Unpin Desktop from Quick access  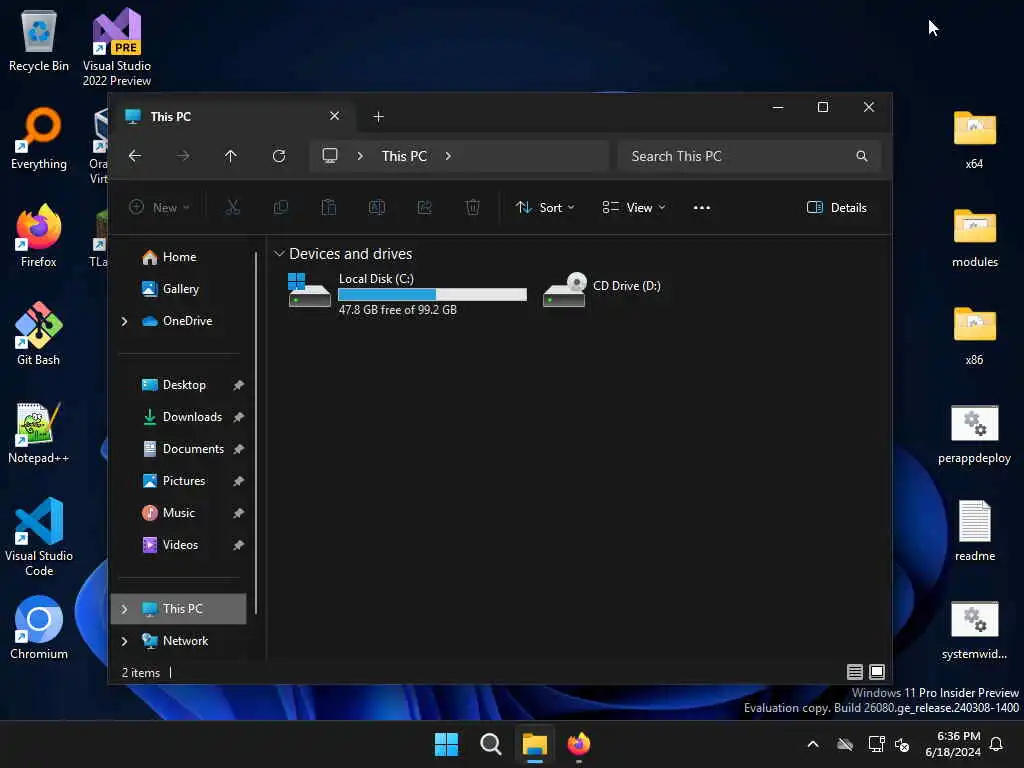tap(238, 385)
